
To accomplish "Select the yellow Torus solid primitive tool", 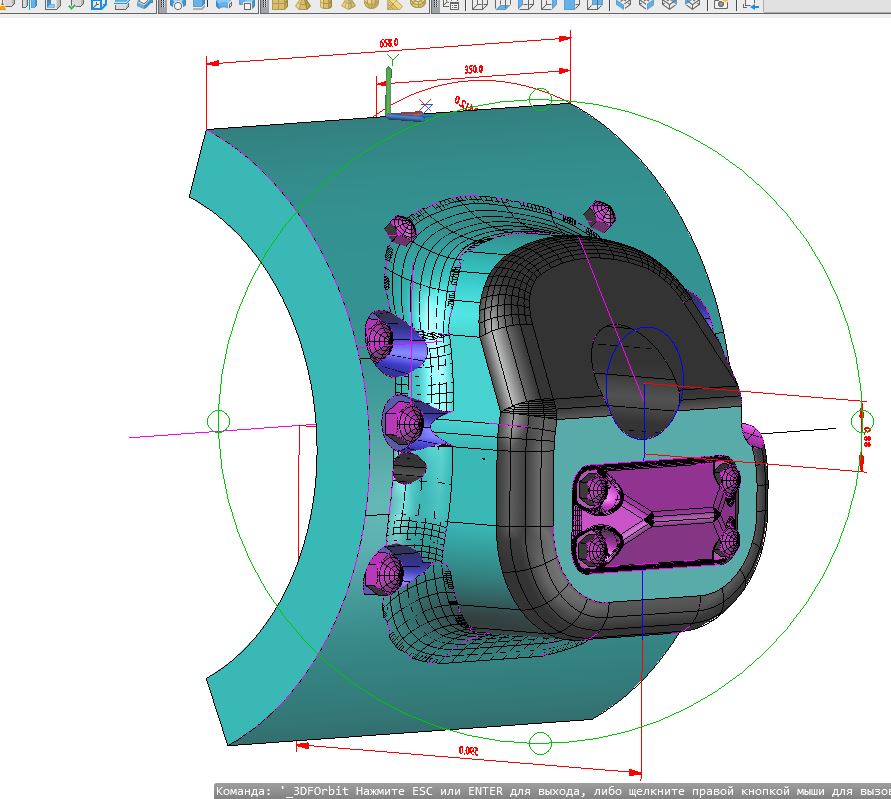I will 418,5.
